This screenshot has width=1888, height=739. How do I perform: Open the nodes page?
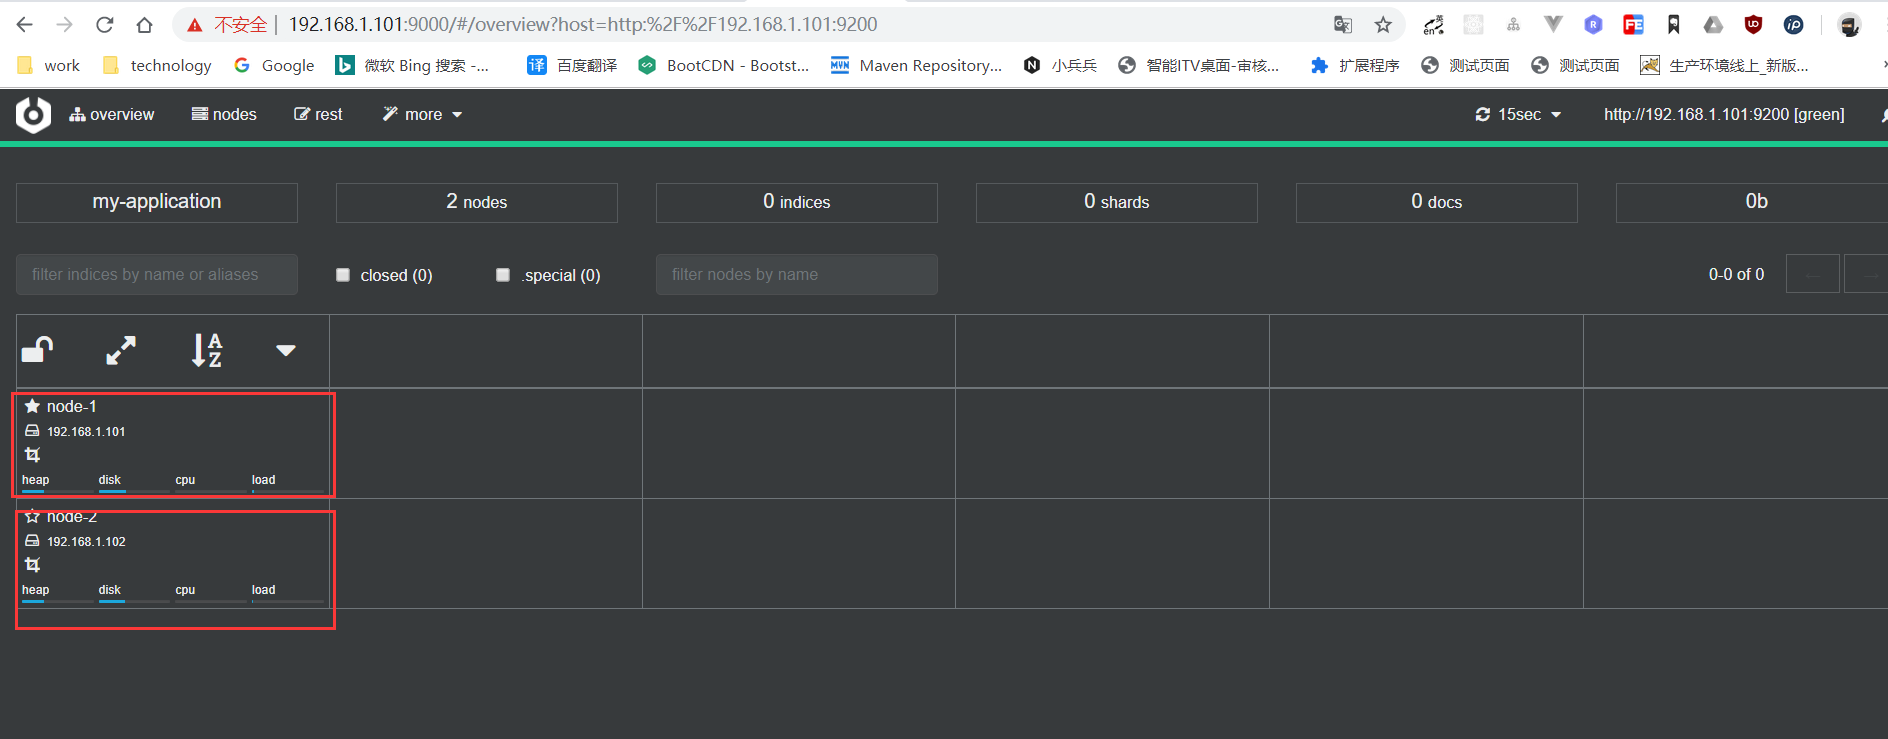click(224, 115)
